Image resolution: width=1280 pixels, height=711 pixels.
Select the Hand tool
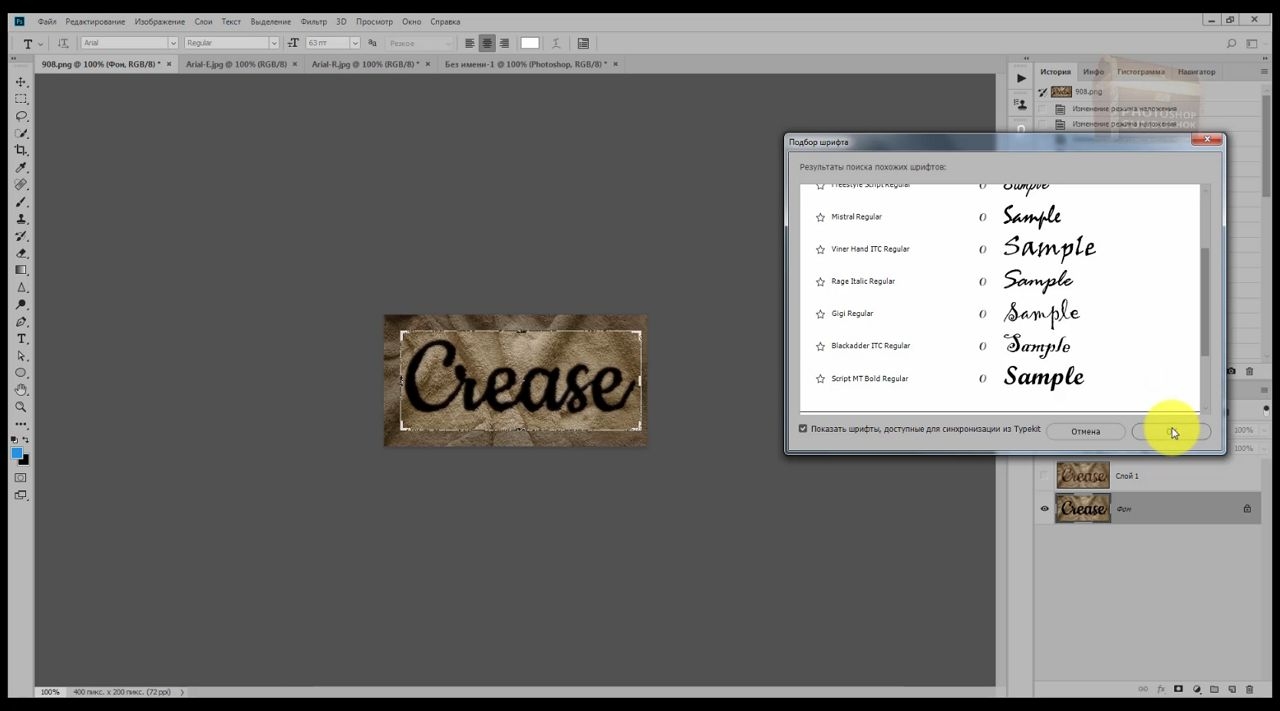(x=21, y=390)
